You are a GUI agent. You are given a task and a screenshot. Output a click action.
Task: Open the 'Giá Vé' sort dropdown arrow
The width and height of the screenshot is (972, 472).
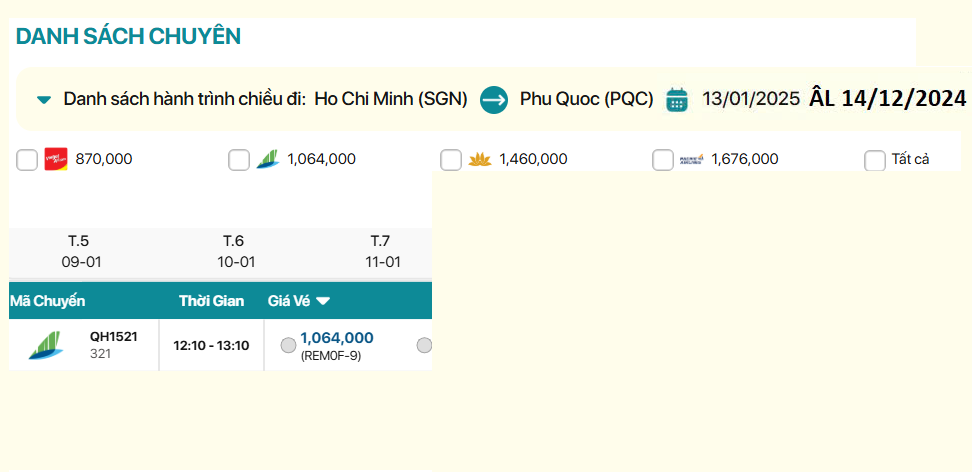click(x=323, y=301)
